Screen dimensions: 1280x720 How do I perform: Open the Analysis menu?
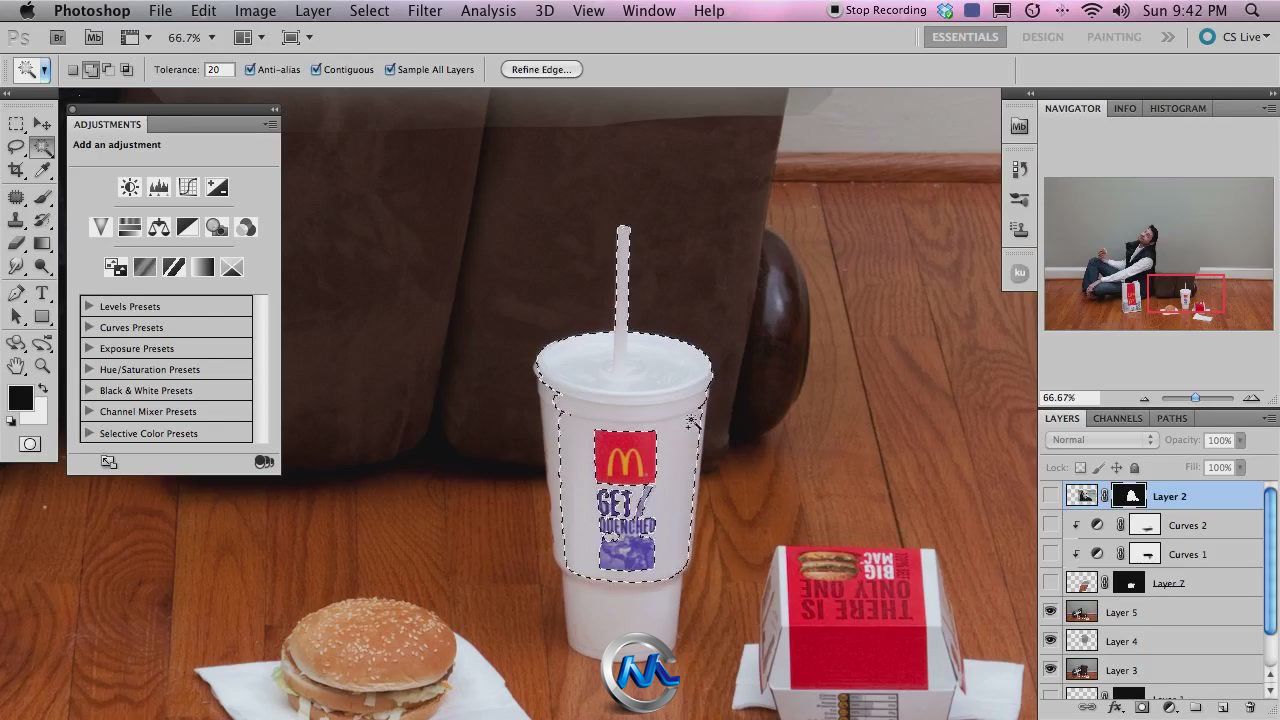pos(488,11)
